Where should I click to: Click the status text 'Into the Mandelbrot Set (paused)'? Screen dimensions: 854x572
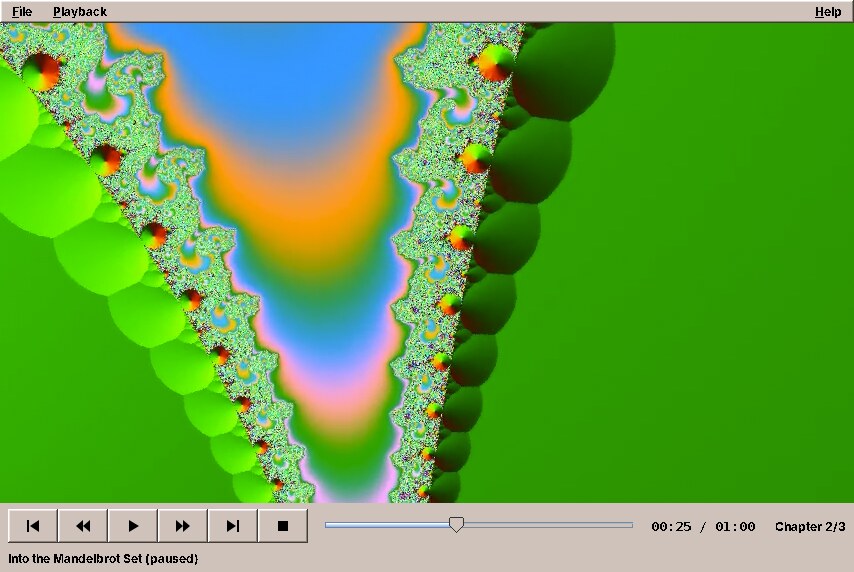click(103, 558)
